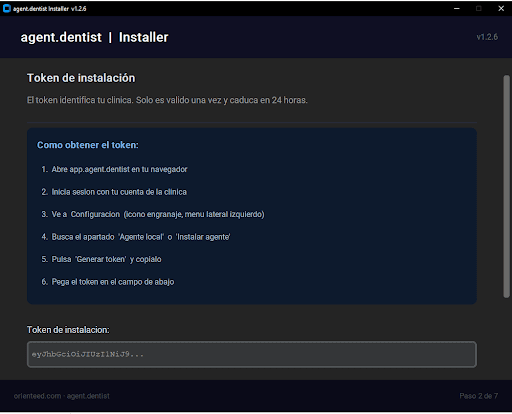Click the 'Token de instalacion:' field label
This screenshot has width=512, height=414.
[x=68, y=330]
